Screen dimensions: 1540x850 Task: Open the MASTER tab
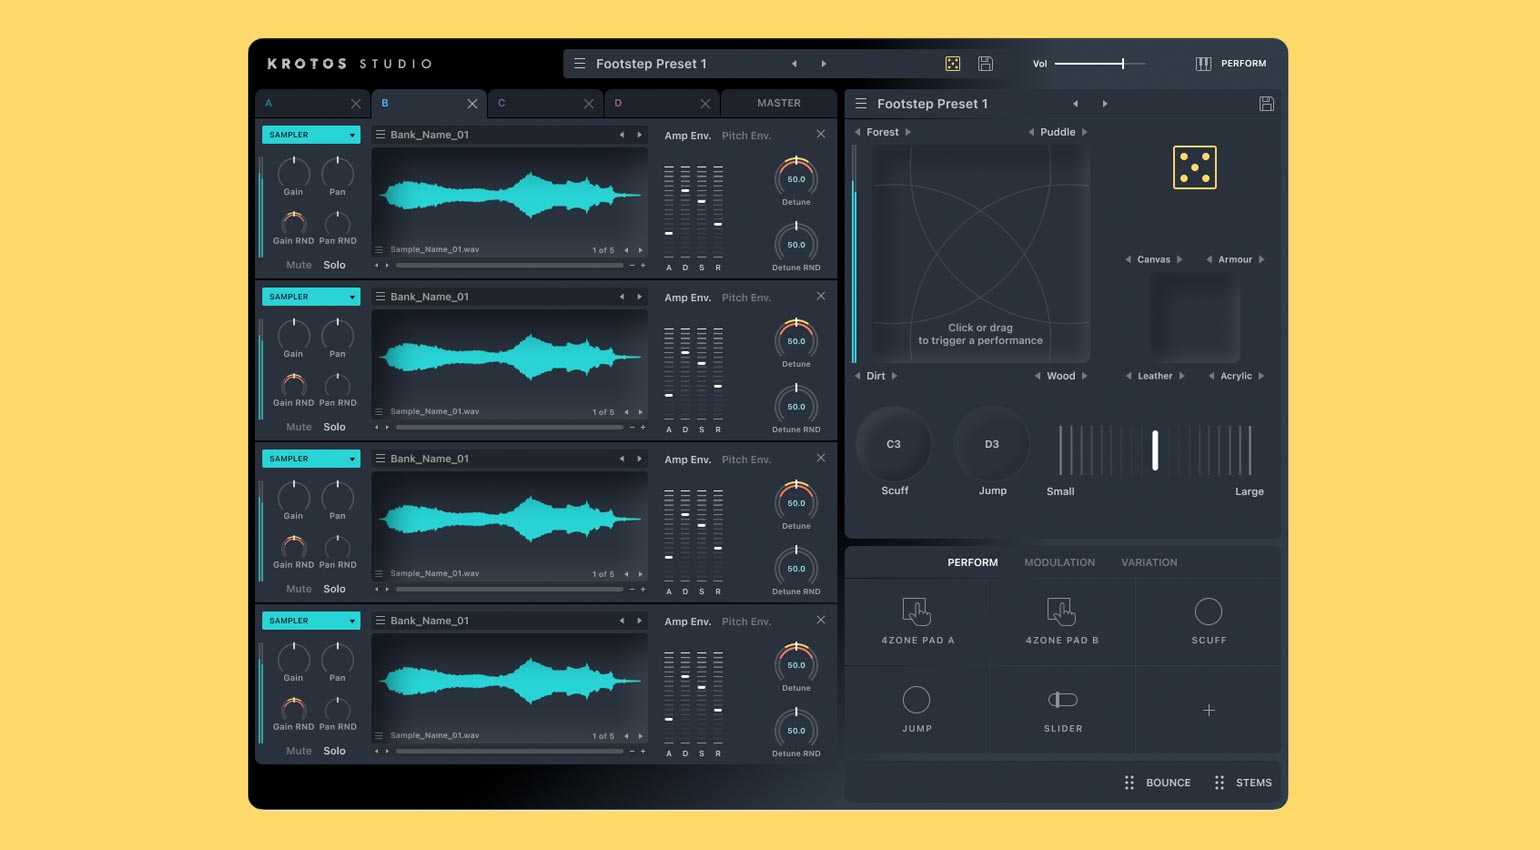click(x=779, y=104)
